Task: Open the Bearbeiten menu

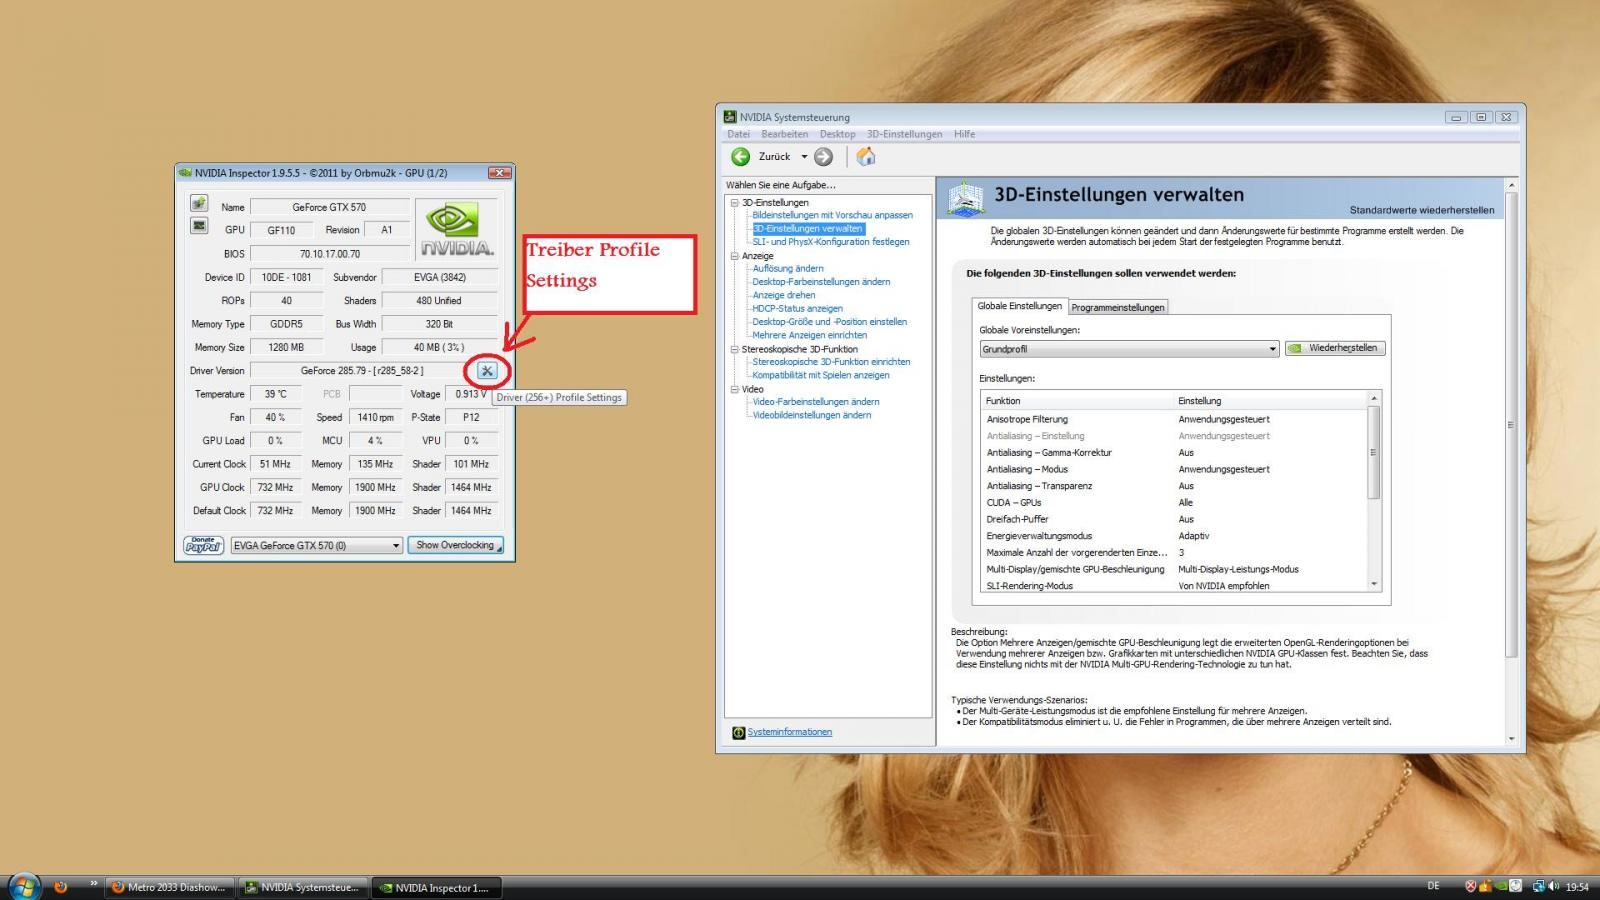Action: coord(784,134)
